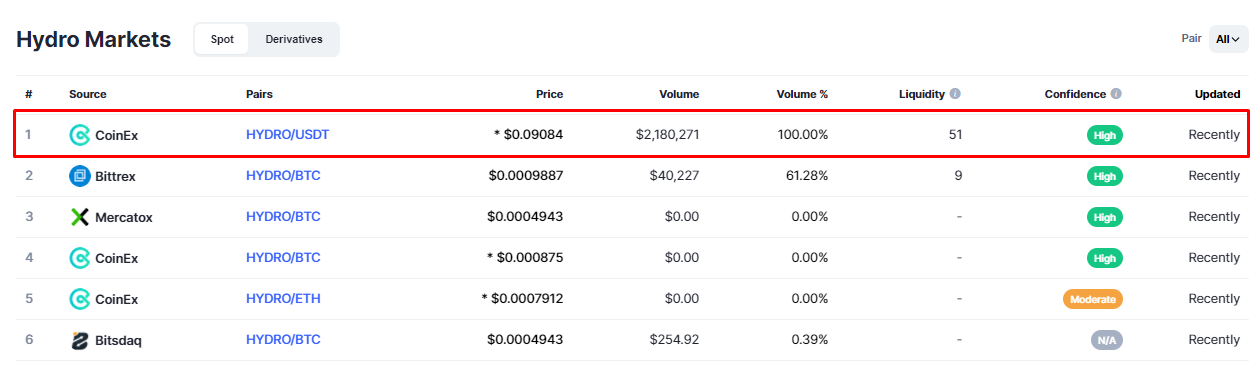Open HYDRO/BTC pair on Bitsdaq
The width and height of the screenshot is (1258, 369).
click(283, 340)
